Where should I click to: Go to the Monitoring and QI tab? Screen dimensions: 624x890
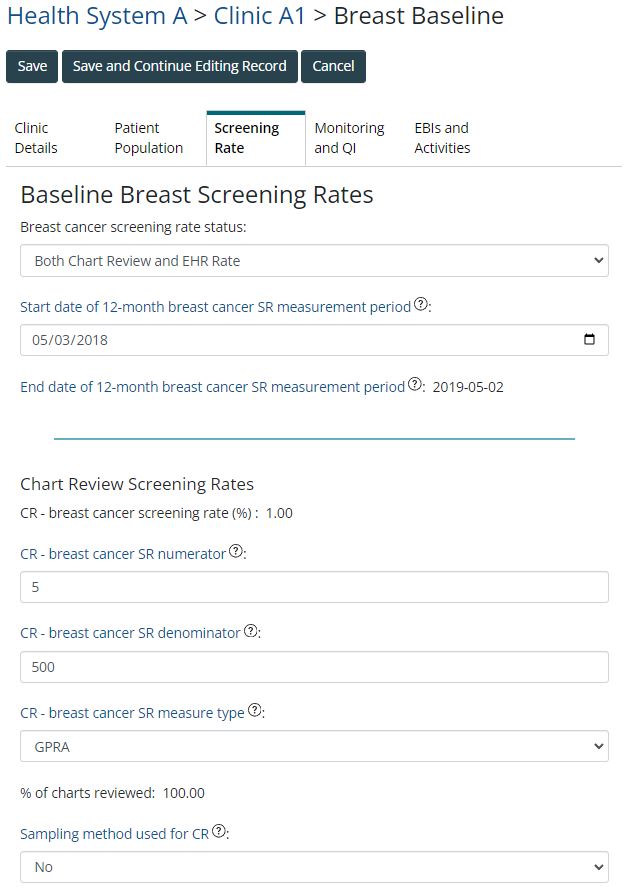349,138
